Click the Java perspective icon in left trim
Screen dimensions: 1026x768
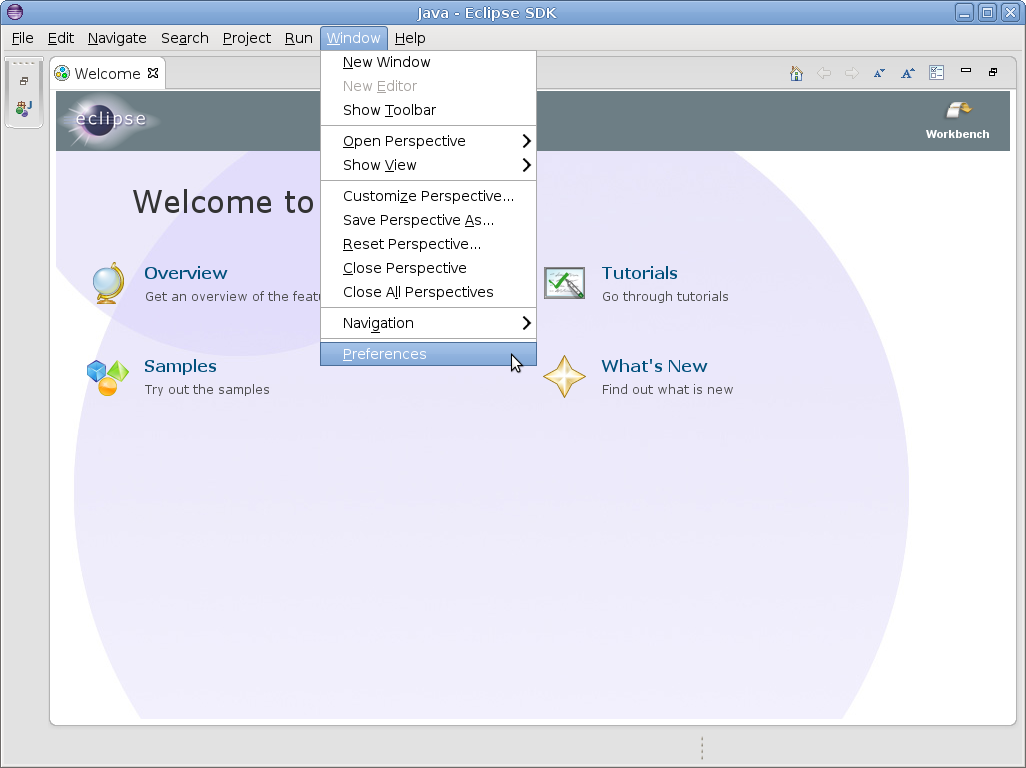tap(24, 108)
